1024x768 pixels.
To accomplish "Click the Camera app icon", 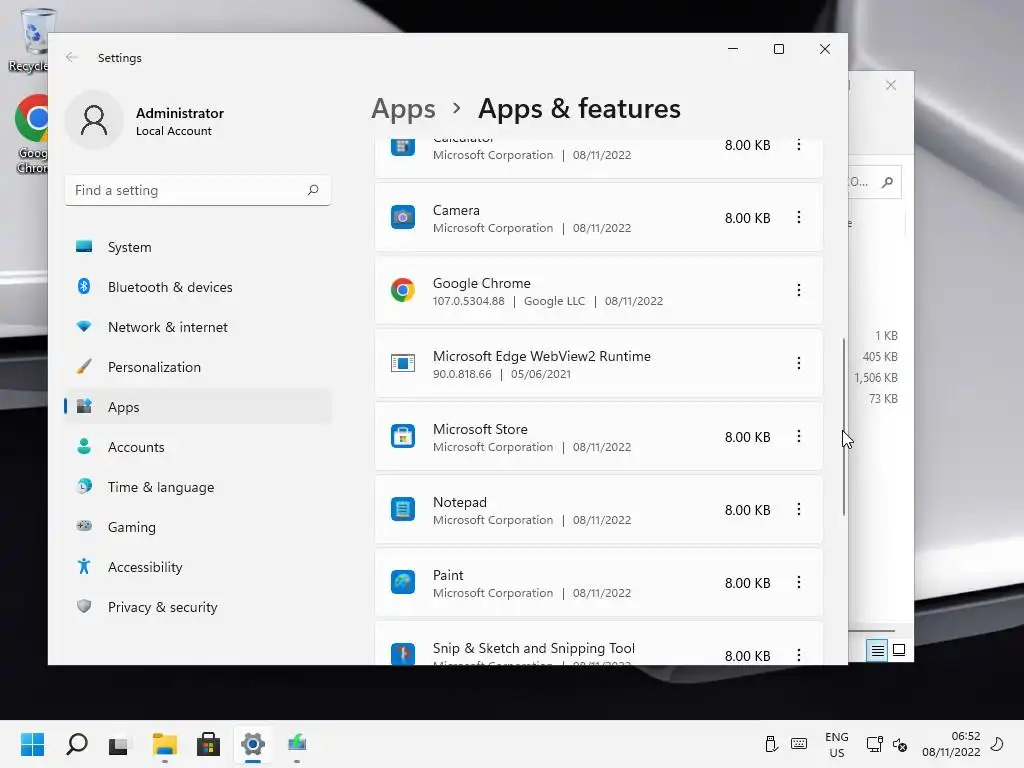I will (402, 217).
